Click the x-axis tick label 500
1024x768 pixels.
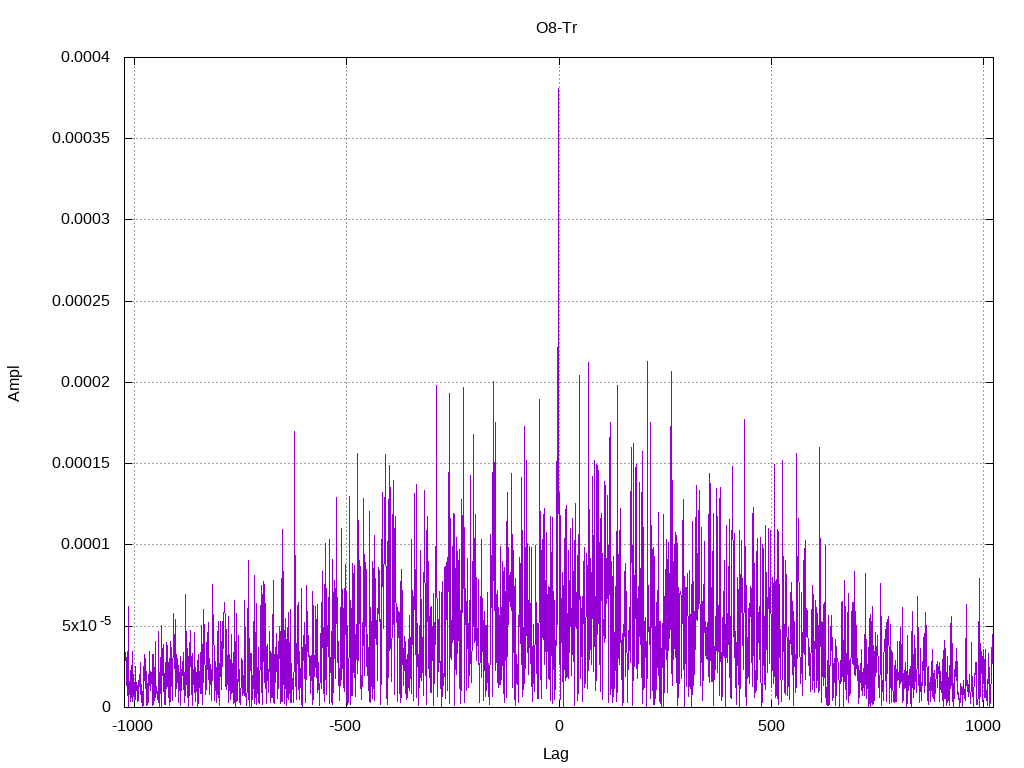point(771,726)
